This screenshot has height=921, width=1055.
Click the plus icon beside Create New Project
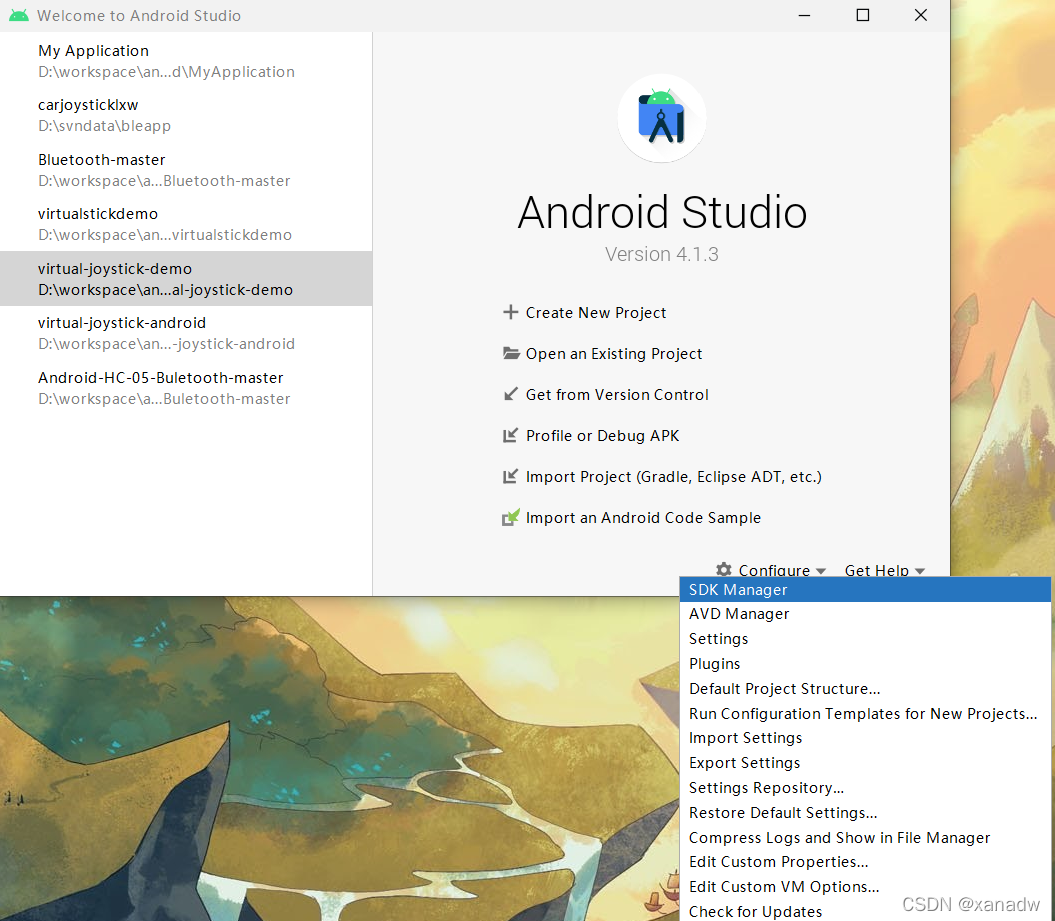click(x=511, y=312)
